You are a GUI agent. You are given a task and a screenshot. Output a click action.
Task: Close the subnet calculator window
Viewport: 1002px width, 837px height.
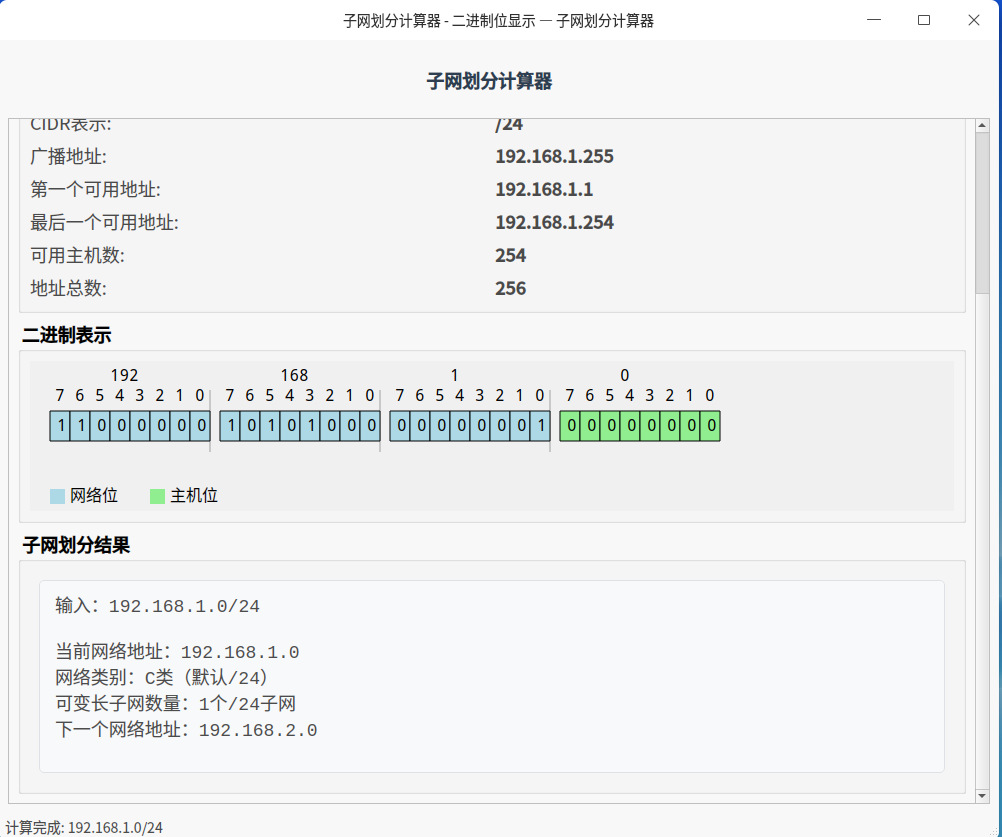pos(973,20)
